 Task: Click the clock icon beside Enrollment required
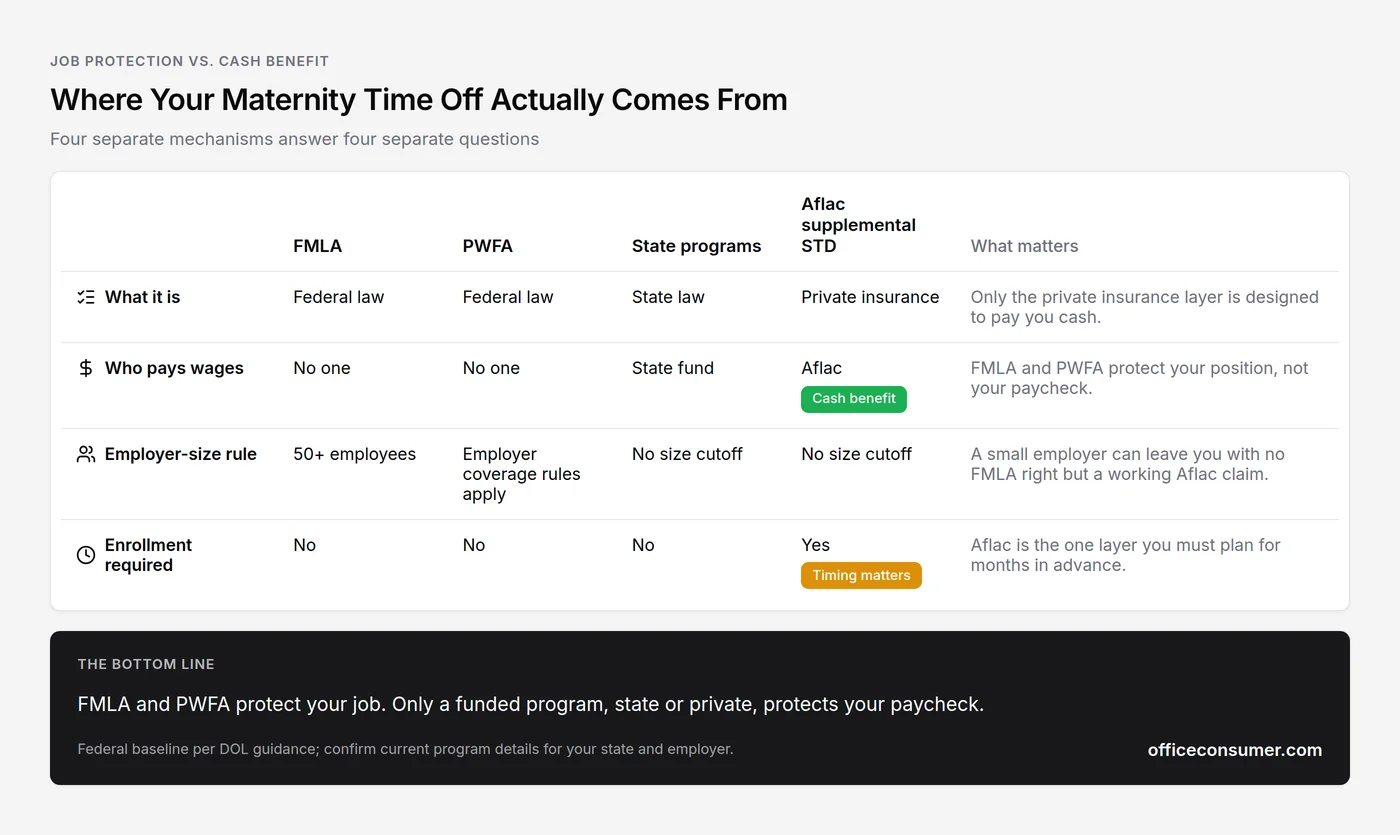click(86, 555)
